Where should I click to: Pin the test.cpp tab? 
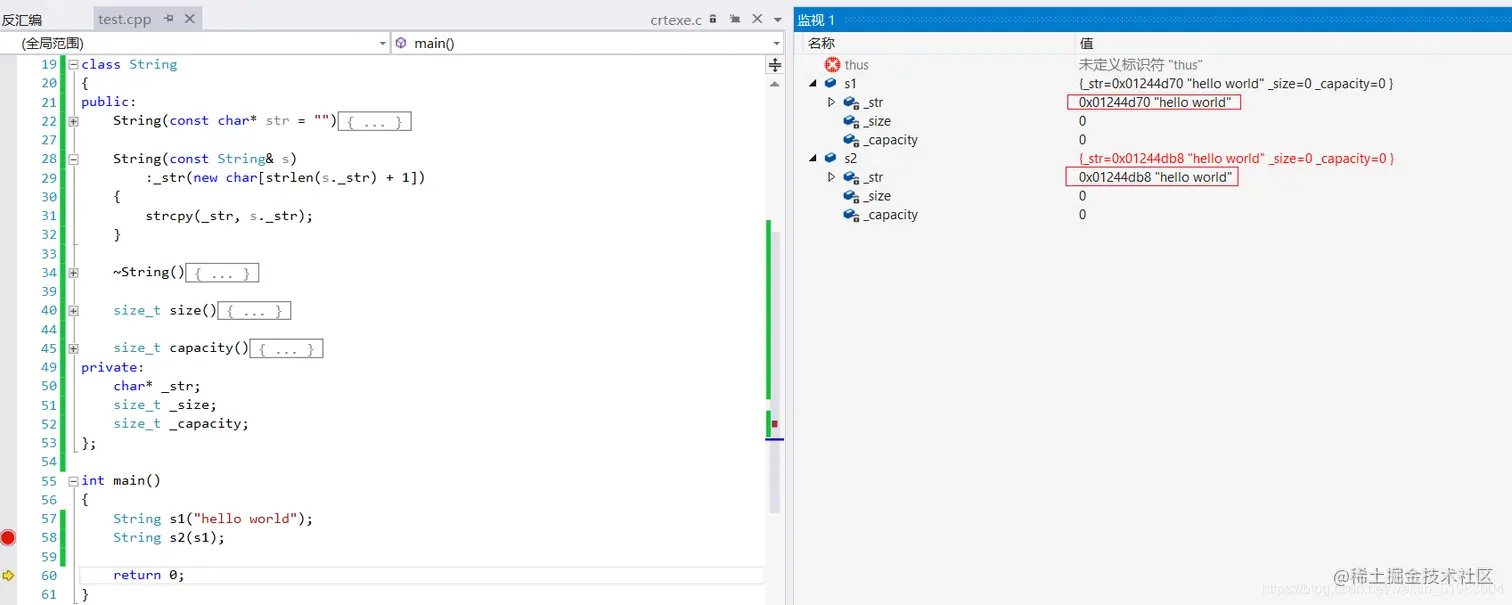(169, 19)
